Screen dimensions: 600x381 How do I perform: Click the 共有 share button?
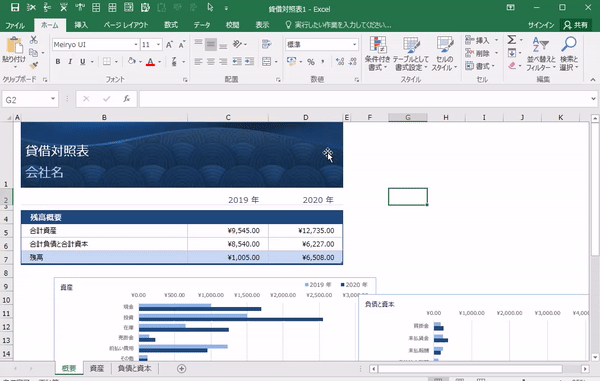click(576, 25)
